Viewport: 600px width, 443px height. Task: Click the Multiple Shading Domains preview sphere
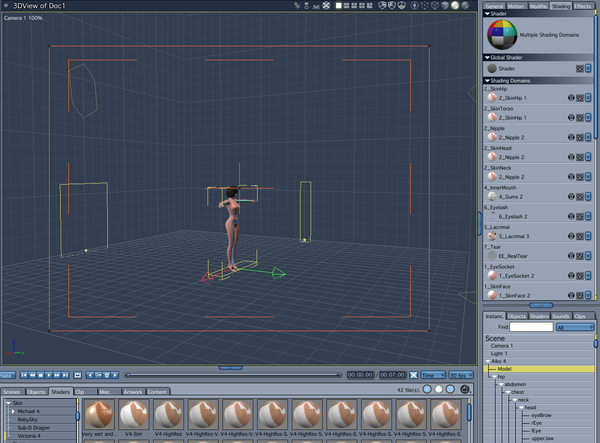502,35
